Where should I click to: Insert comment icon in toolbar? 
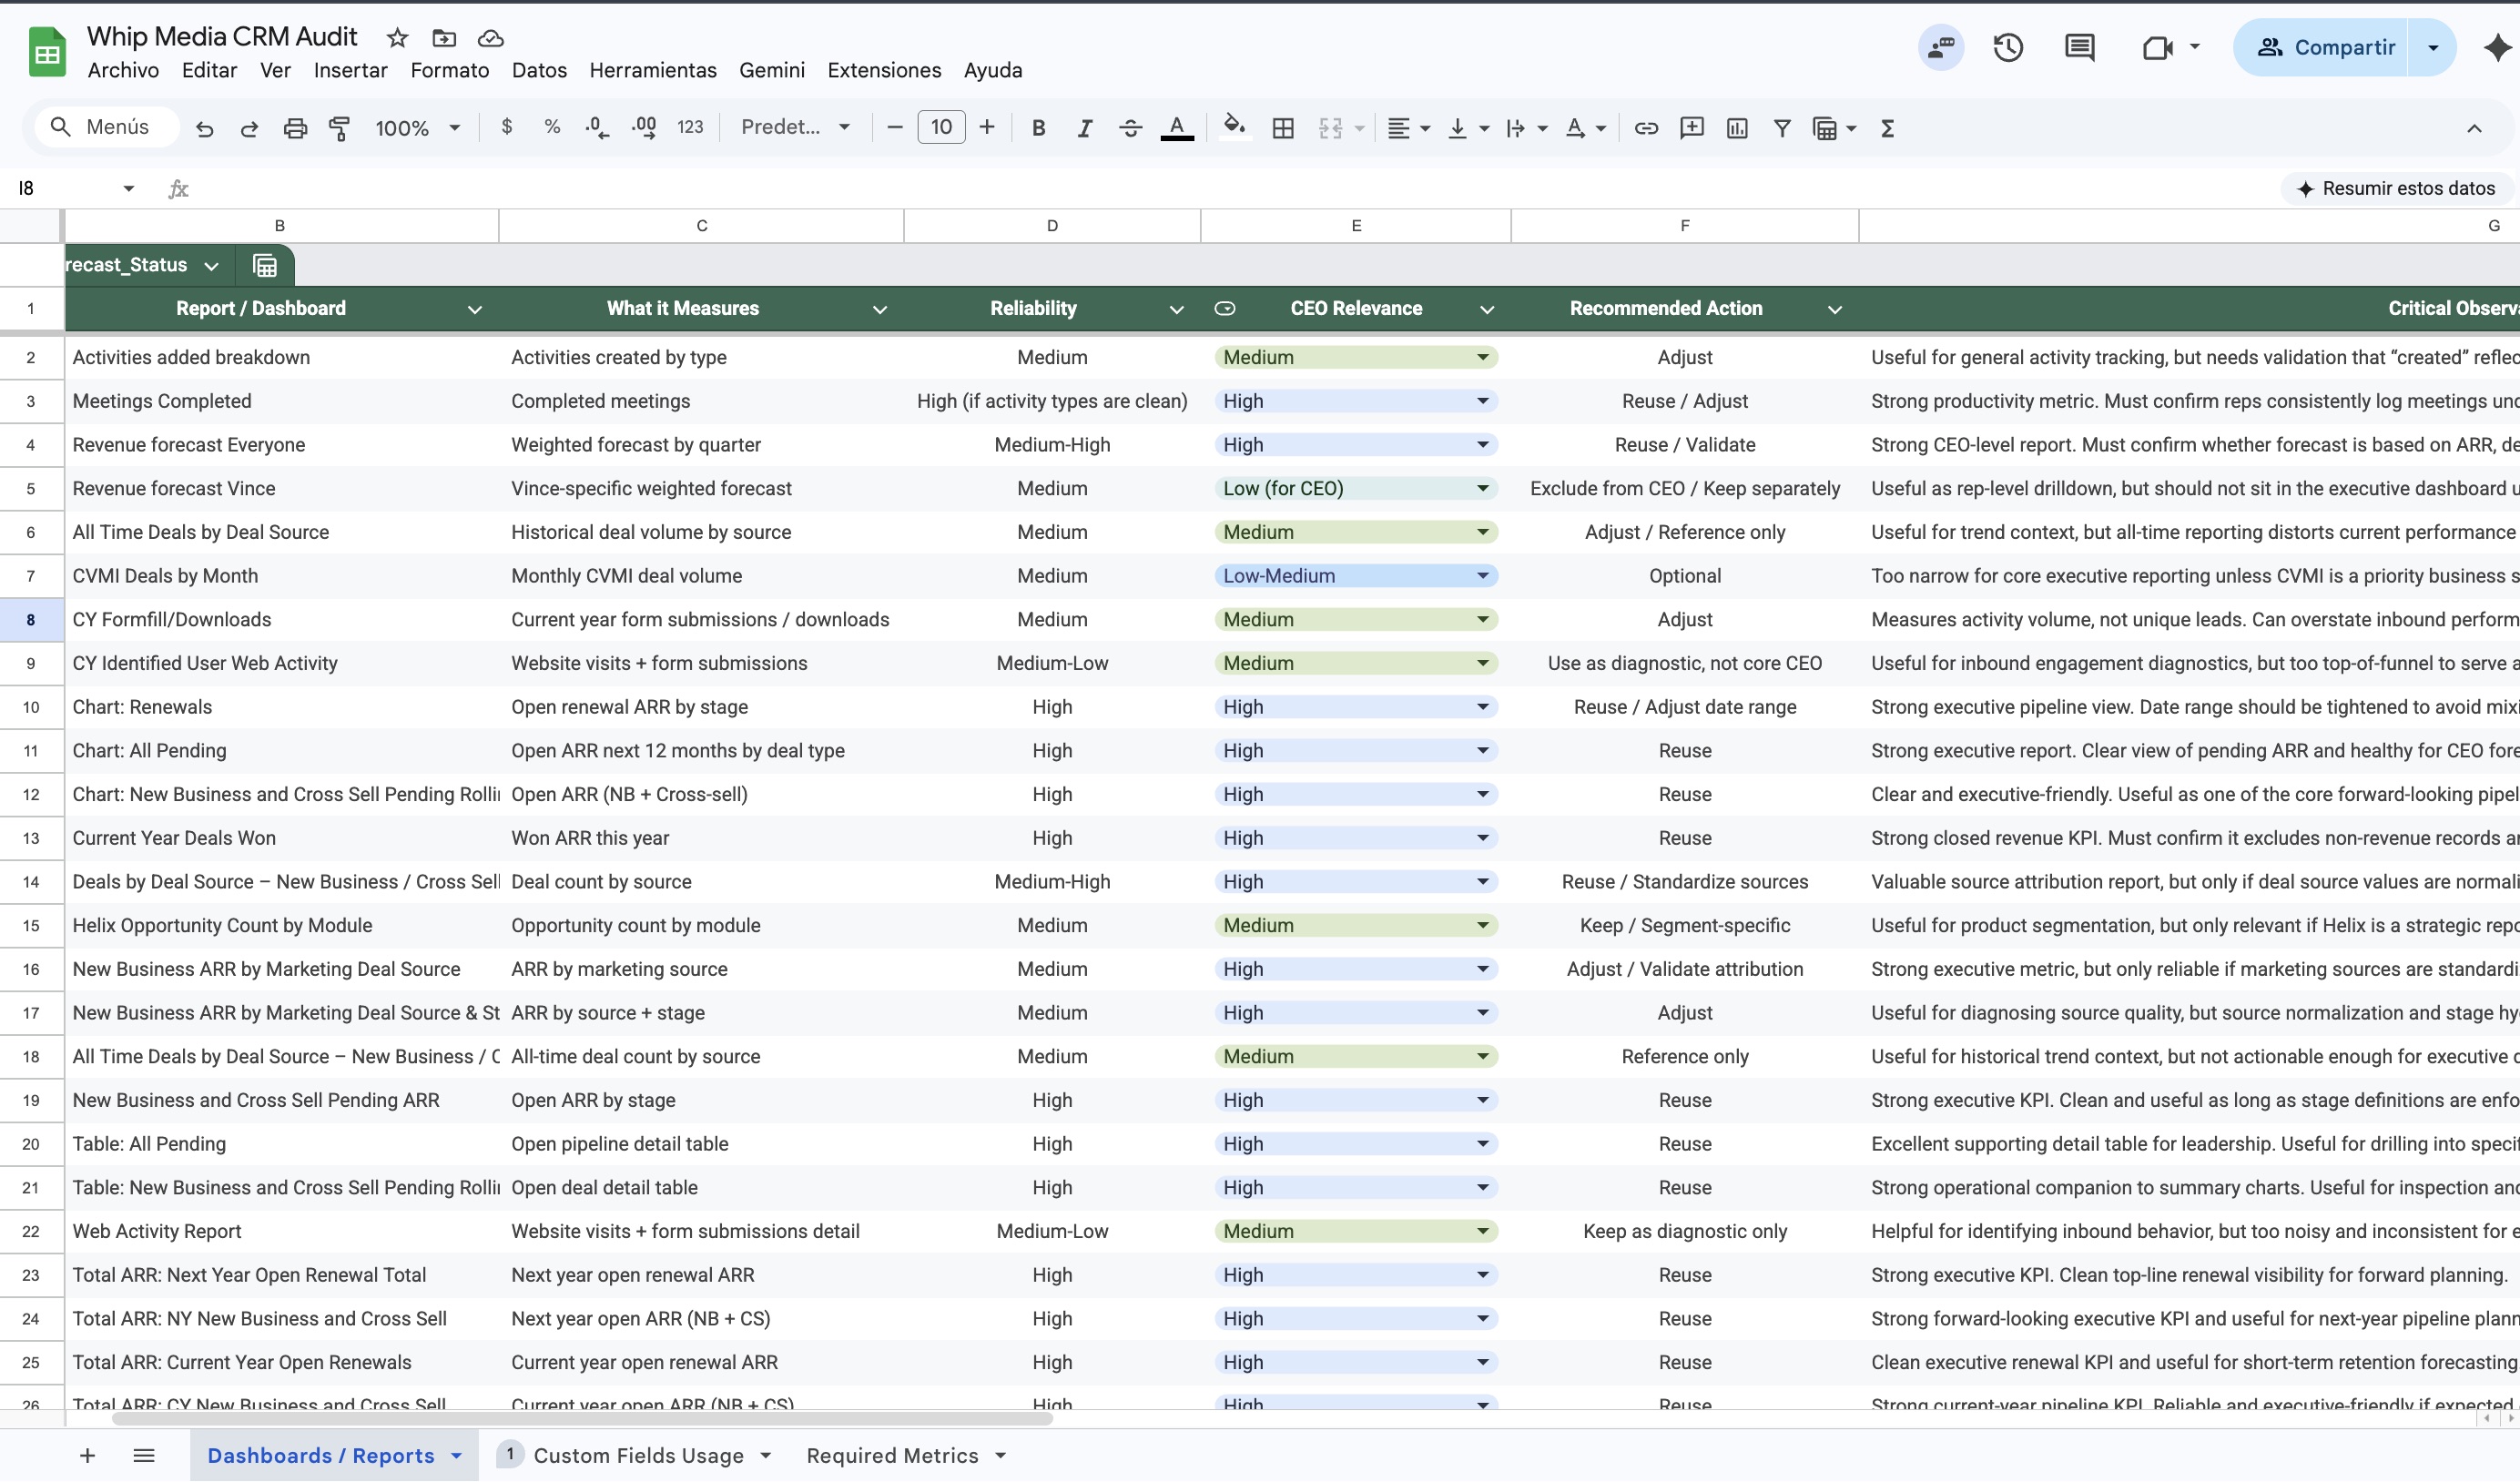pos(1692,128)
